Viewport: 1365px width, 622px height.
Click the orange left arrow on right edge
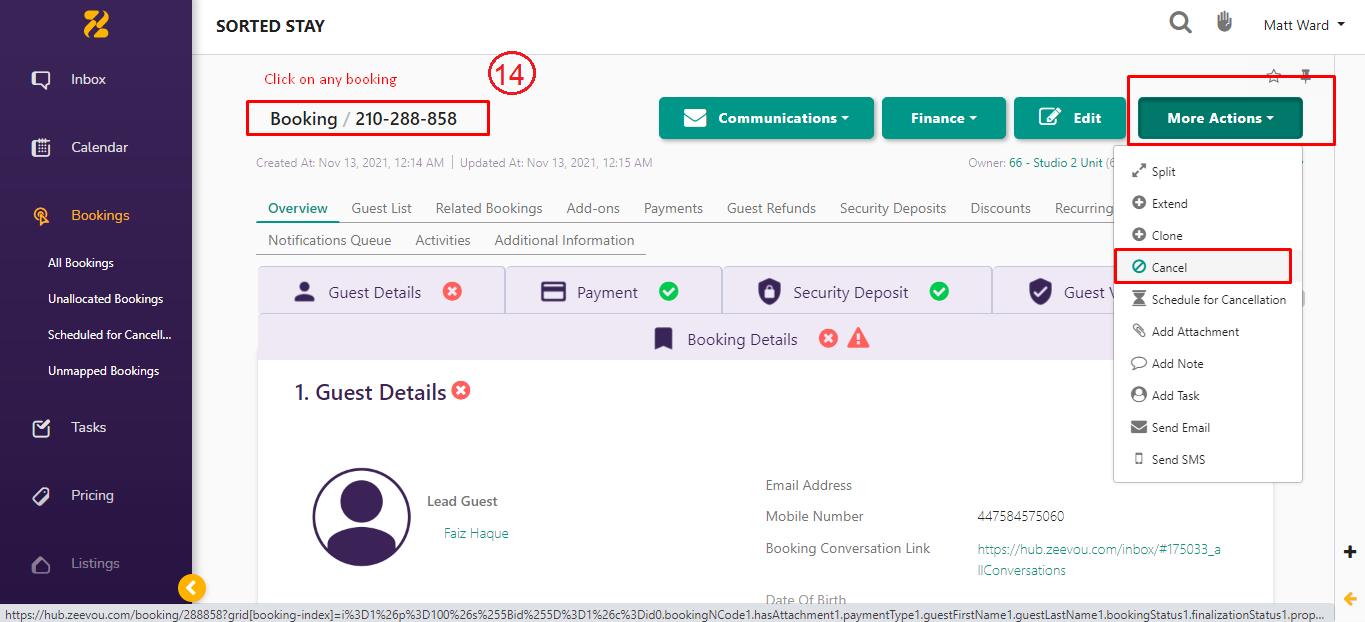1350,599
